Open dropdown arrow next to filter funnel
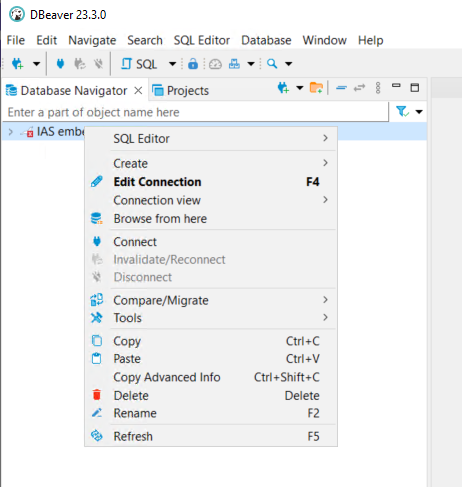The image size is (462, 487). [x=419, y=112]
